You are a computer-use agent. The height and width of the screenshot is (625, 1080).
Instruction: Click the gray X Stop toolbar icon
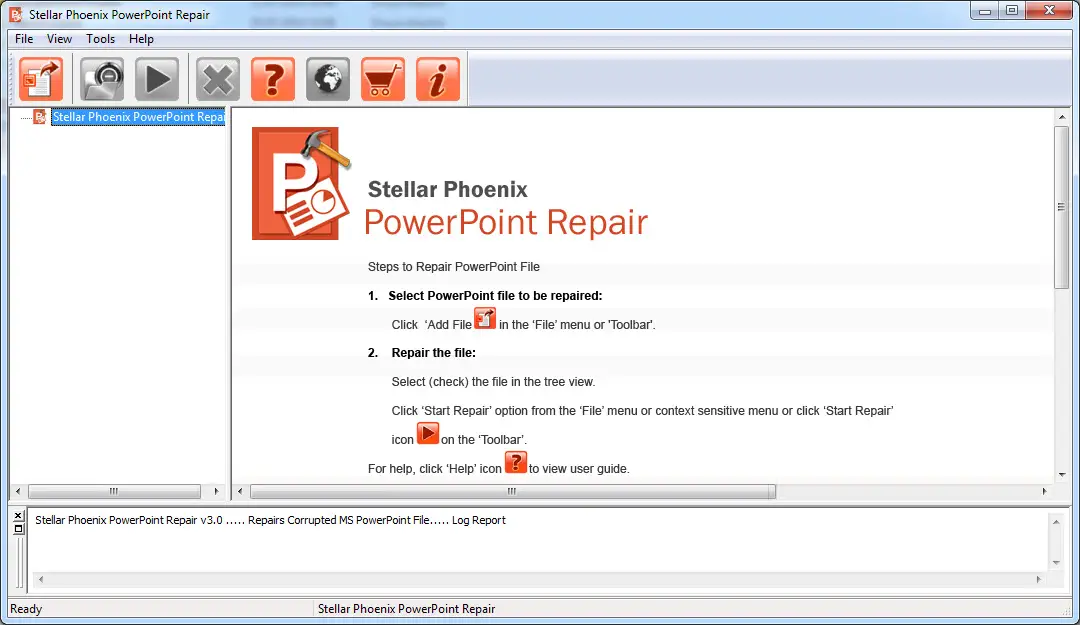(218, 79)
